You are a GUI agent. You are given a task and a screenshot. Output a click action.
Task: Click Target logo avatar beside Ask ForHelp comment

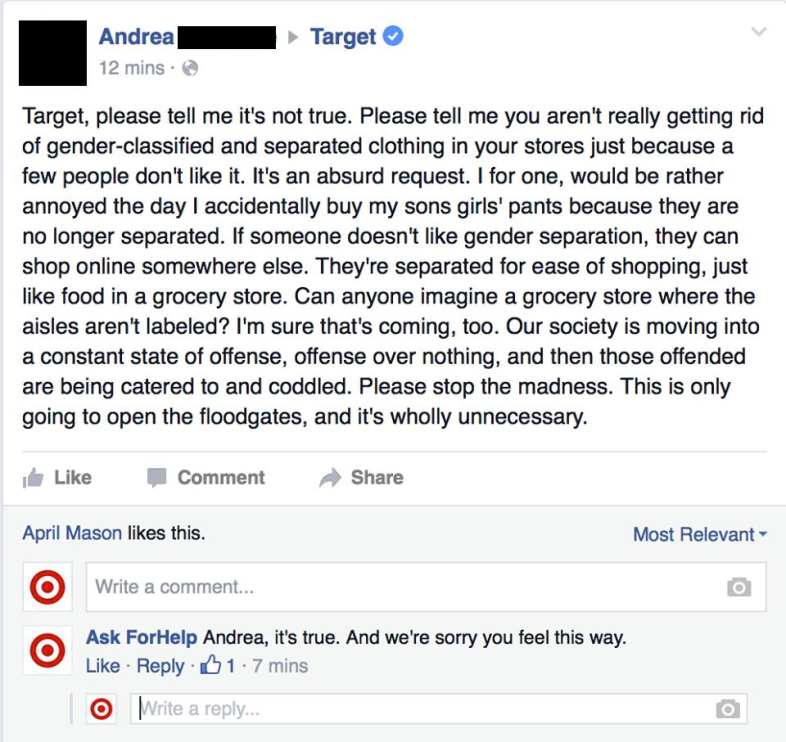tap(48, 650)
